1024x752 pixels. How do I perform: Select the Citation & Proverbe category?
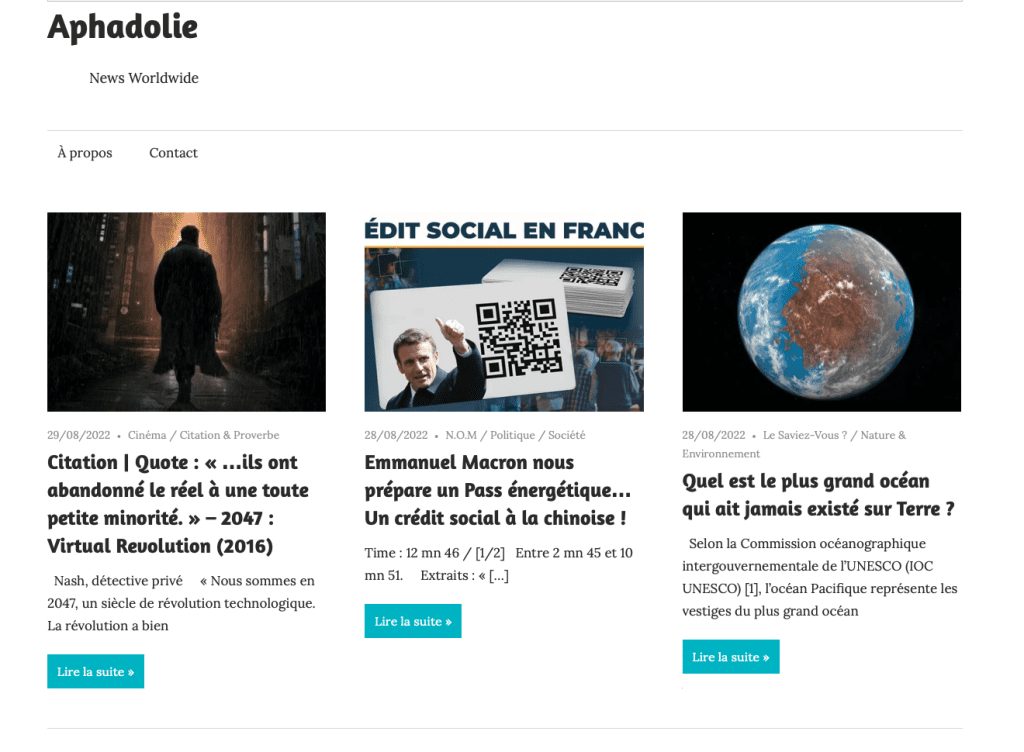coord(229,435)
